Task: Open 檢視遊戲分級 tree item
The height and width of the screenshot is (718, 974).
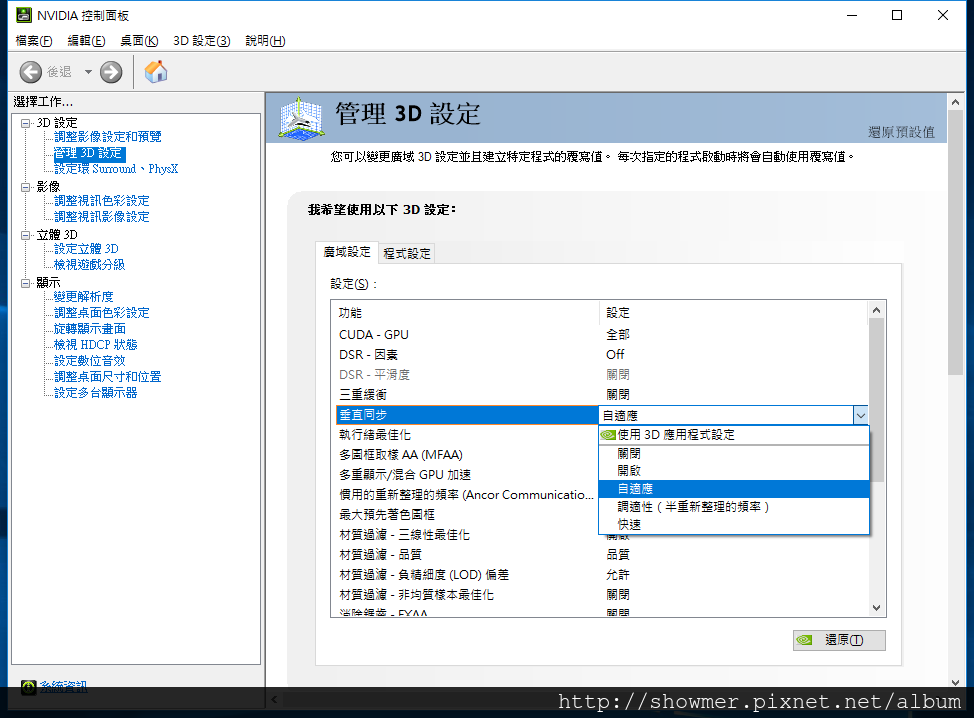Action: (89, 265)
